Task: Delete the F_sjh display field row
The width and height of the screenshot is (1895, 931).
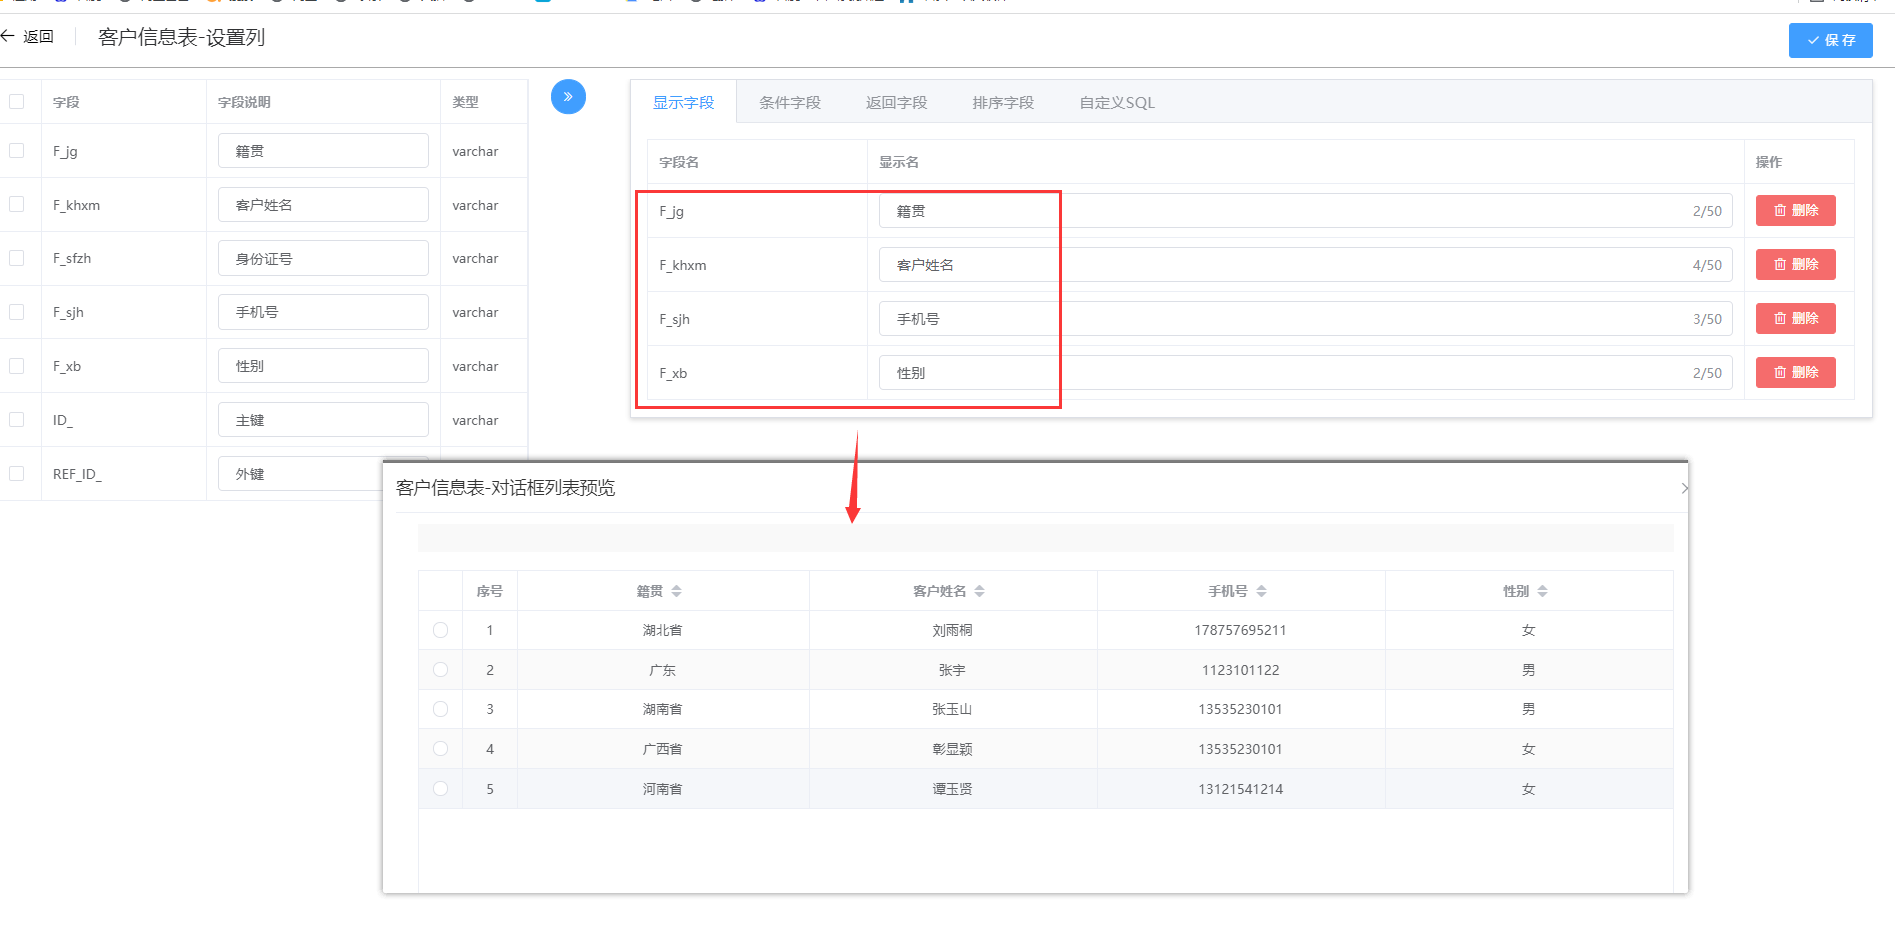Action: click(1795, 319)
